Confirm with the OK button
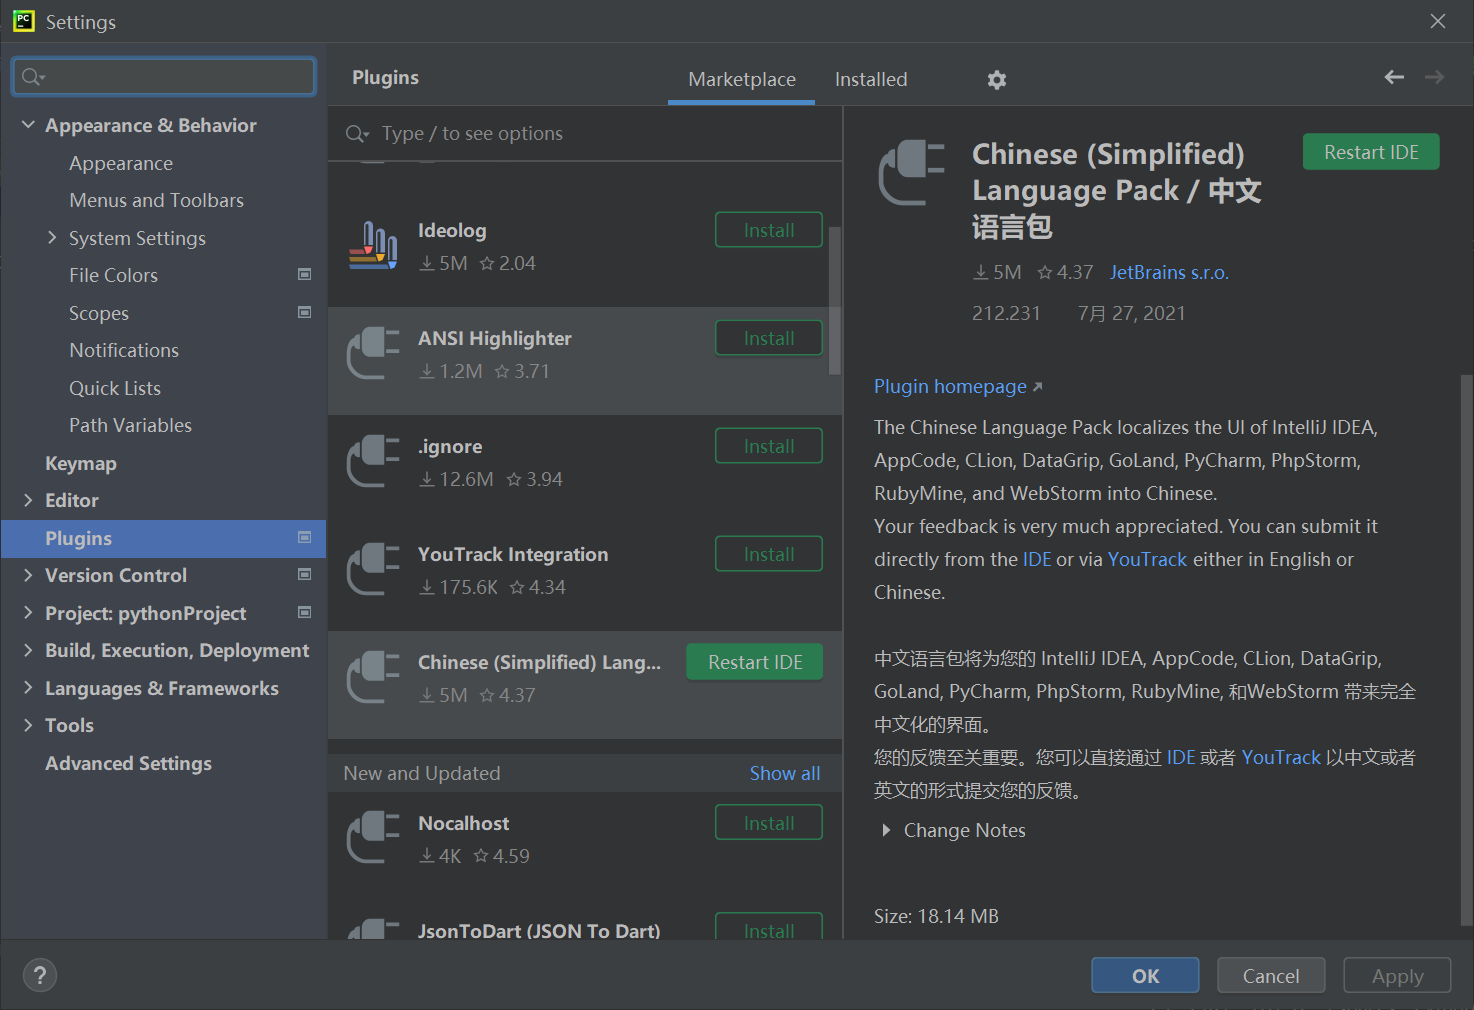 point(1145,976)
